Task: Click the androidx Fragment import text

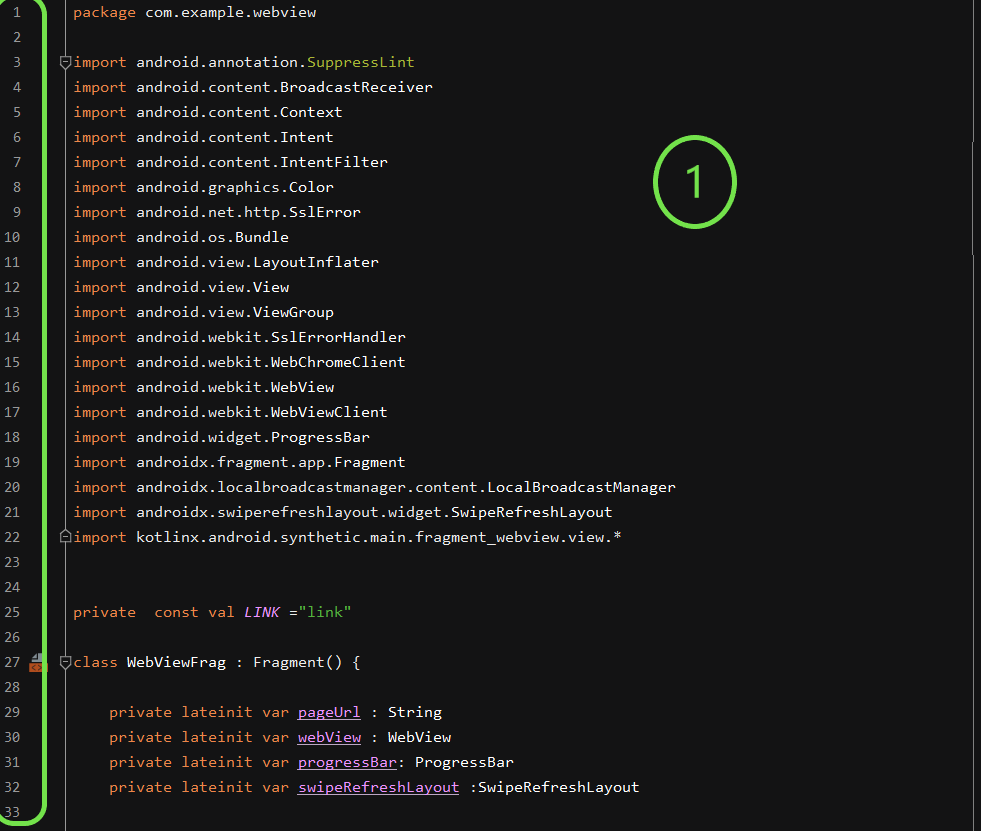Action: pyautogui.click(x=271, y=462)
